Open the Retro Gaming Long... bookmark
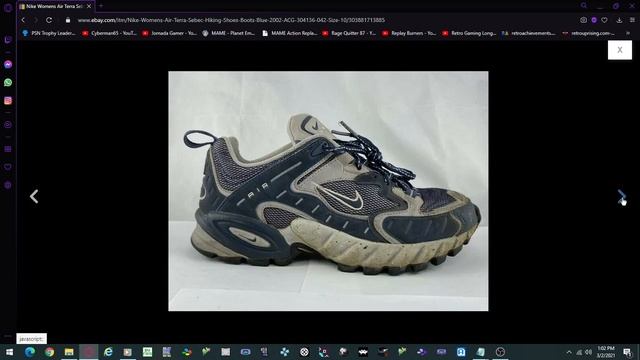The width and height of the screenshot is (640, 360). pos(469,33)
